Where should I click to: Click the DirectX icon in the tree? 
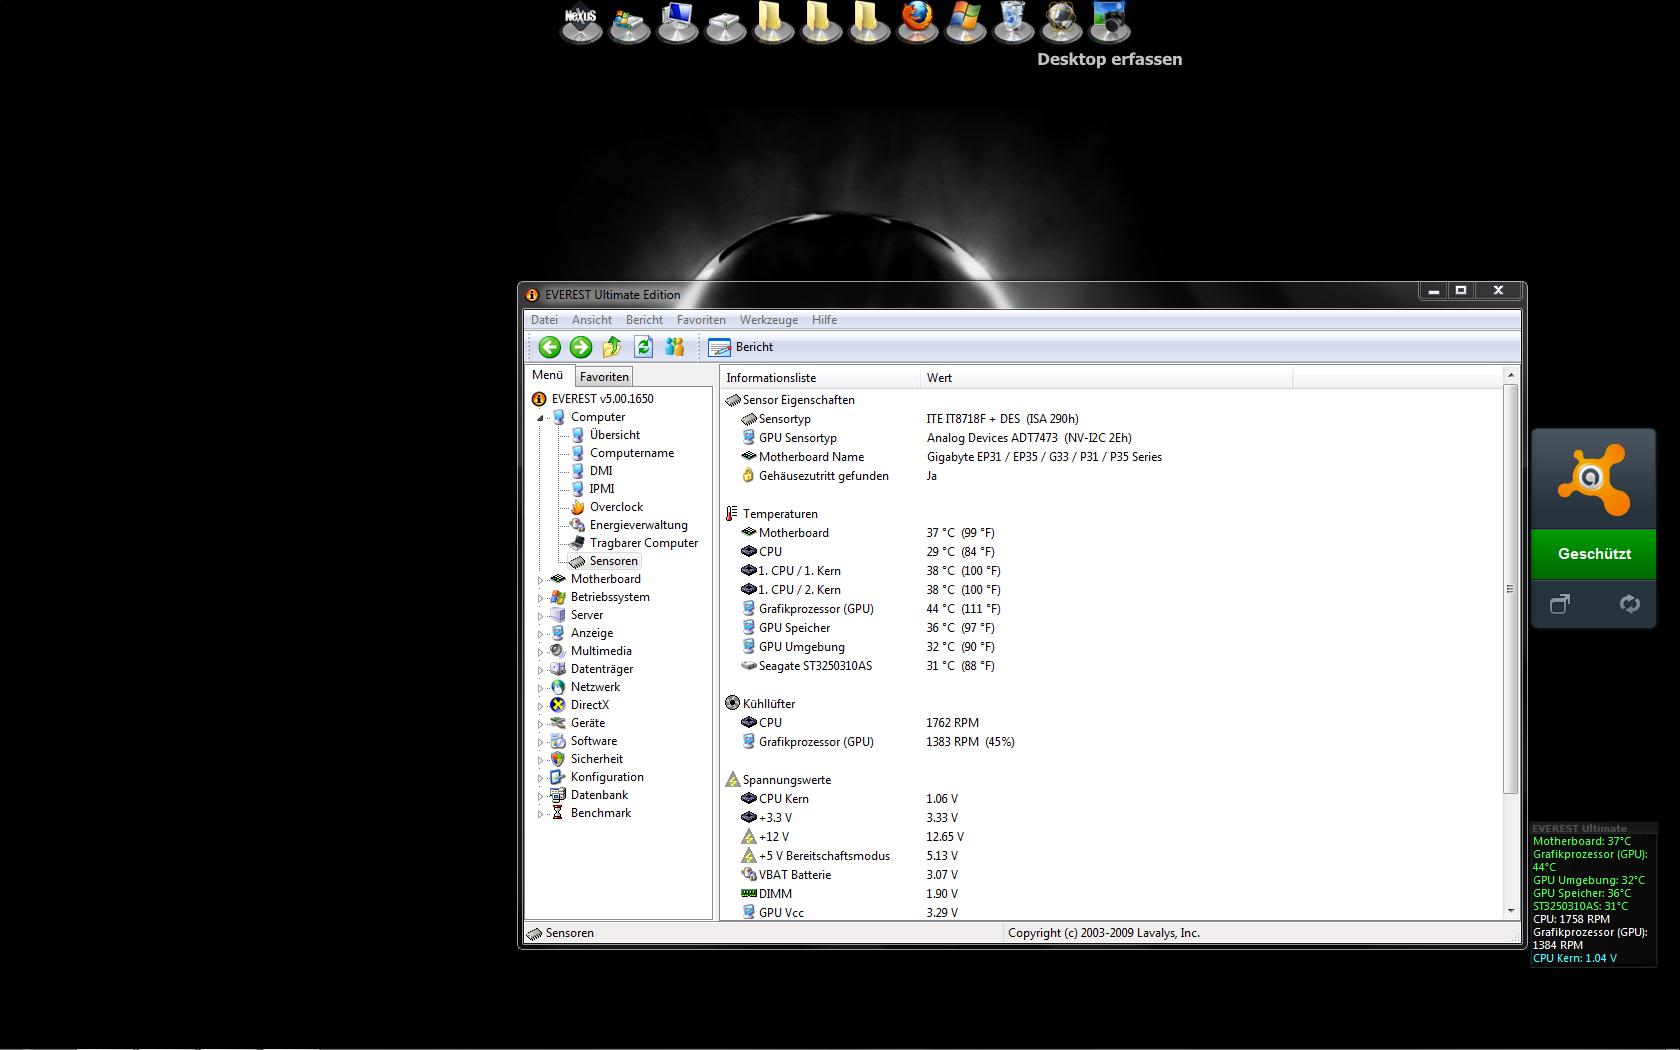tap(558, 705)
